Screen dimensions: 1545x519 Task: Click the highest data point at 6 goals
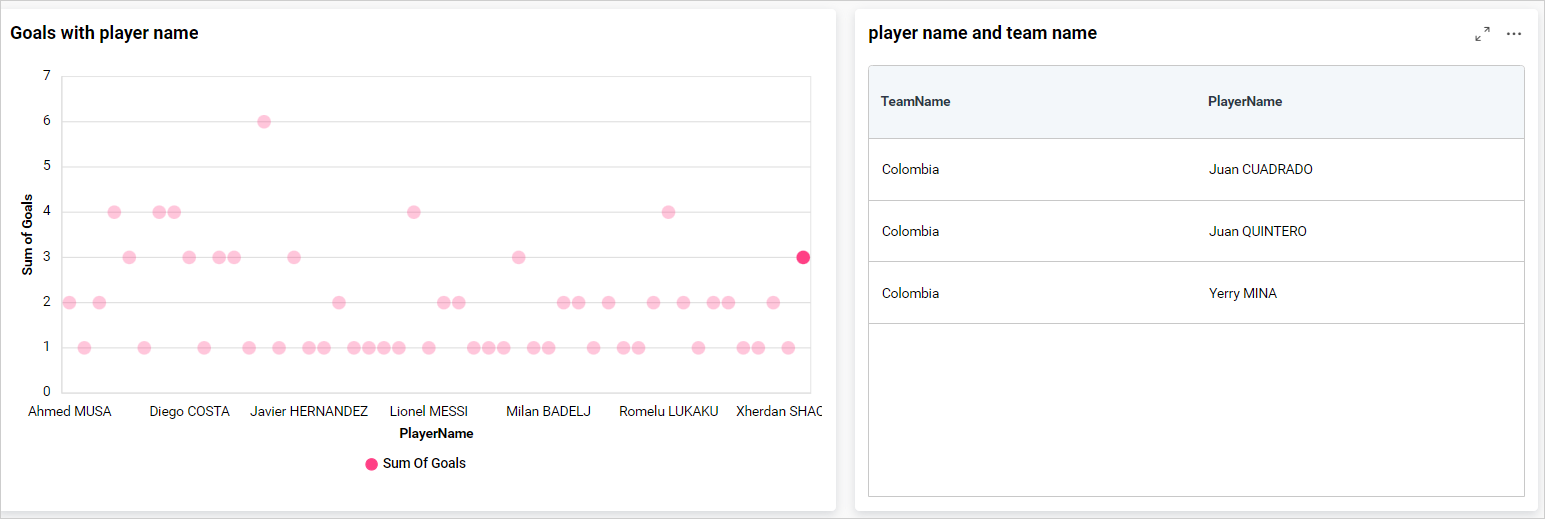tap(264, 122)
